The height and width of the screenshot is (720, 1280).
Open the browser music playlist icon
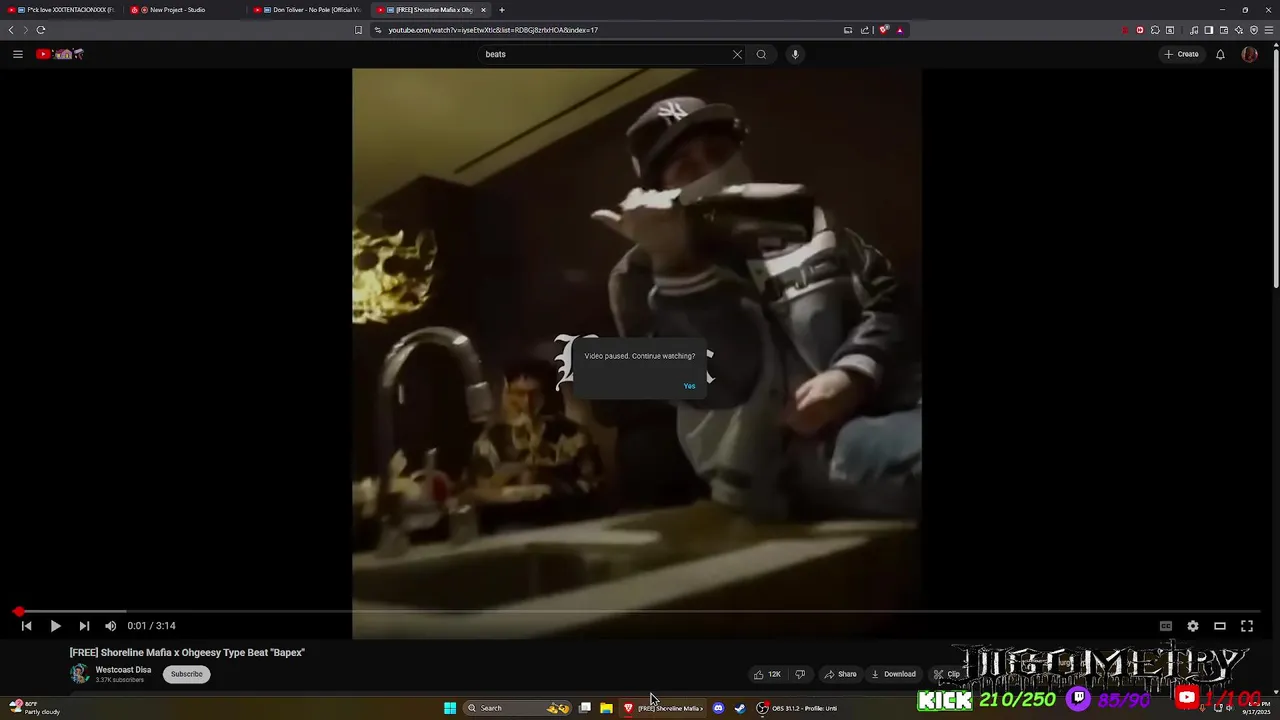click(1194, 30)
